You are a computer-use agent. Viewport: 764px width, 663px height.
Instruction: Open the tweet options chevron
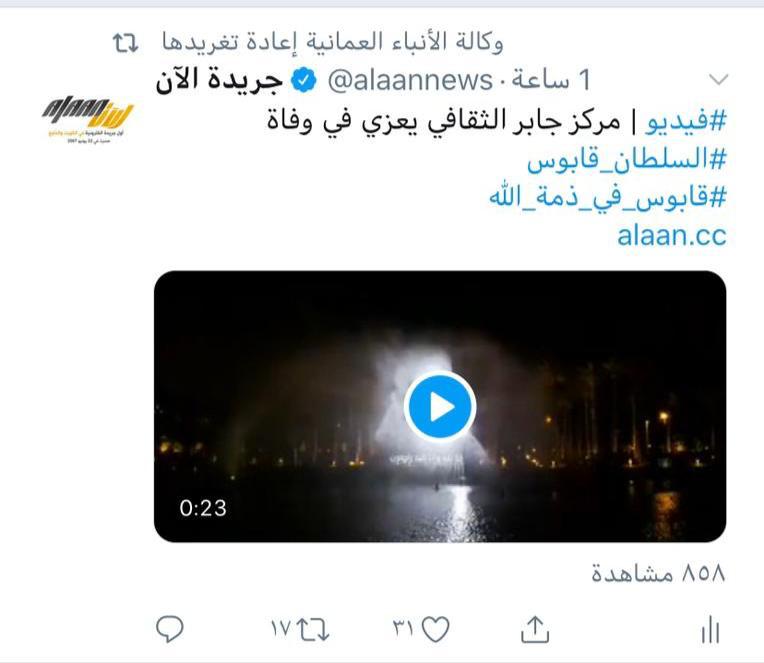(719, 79)
